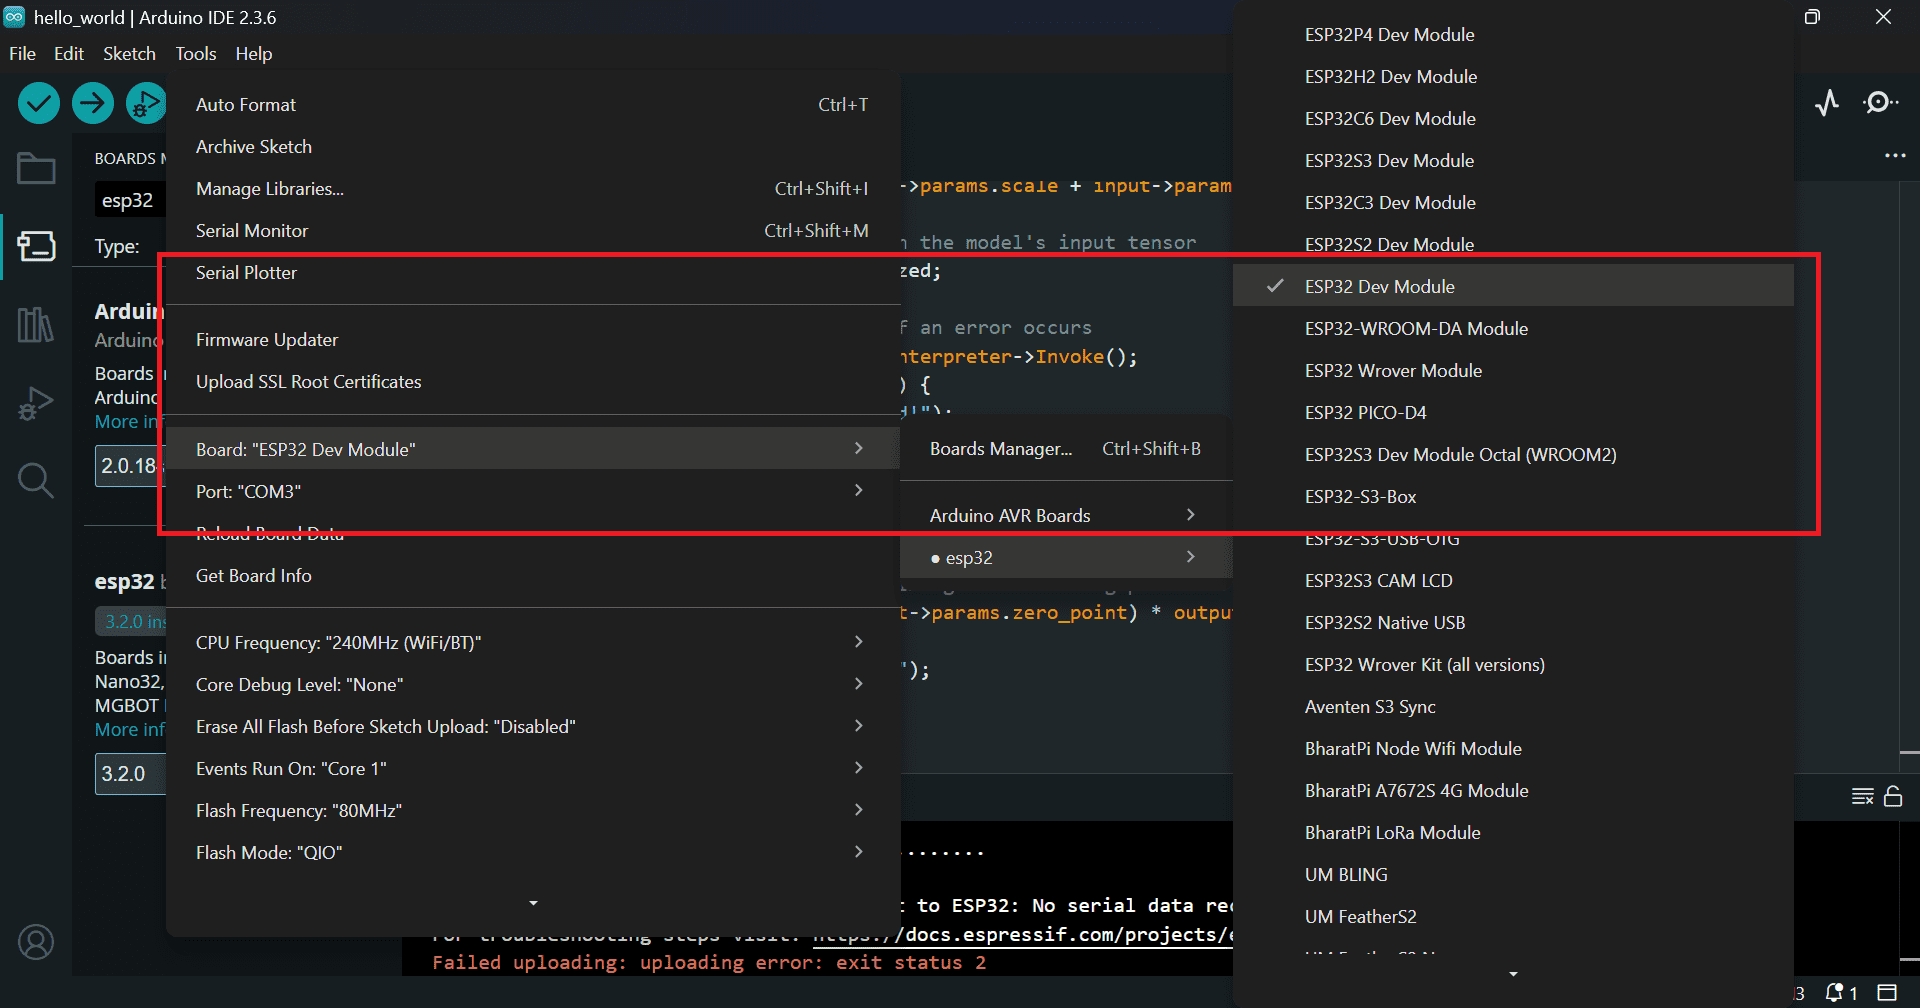The width and height of the screenshot is (1920, 1008).
Task: Expand the Flash Frequency 80MHz submenu
Action: pos(533,810)
